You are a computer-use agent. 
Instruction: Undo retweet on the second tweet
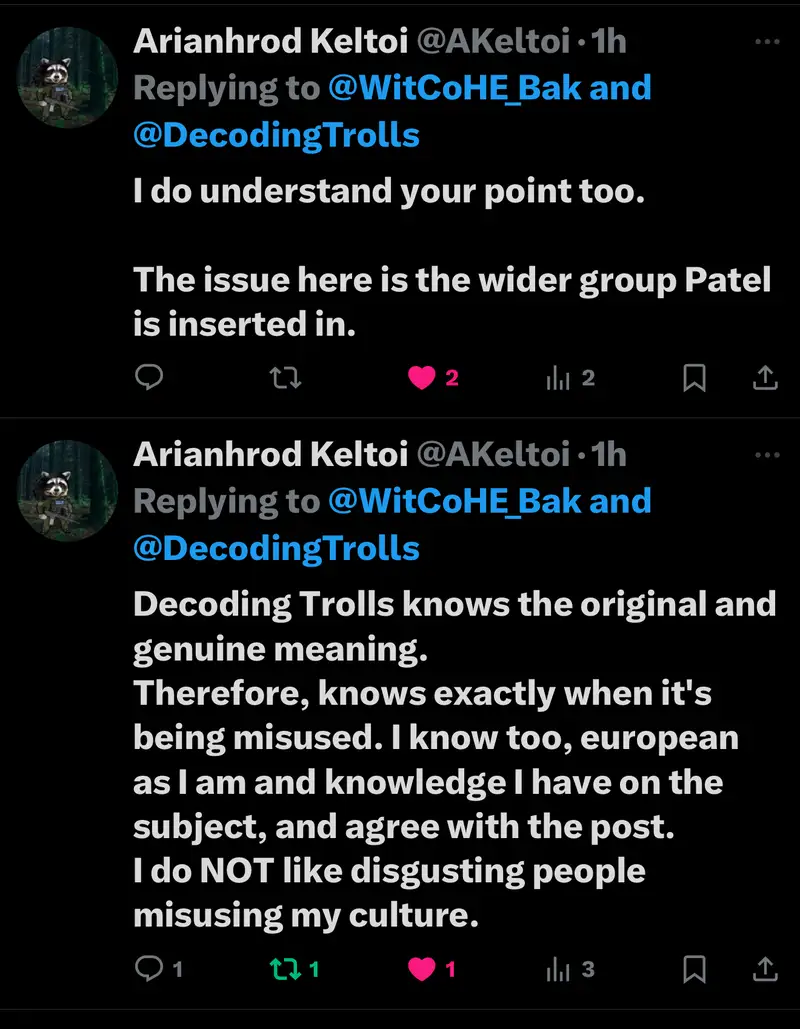coord(286,968)
